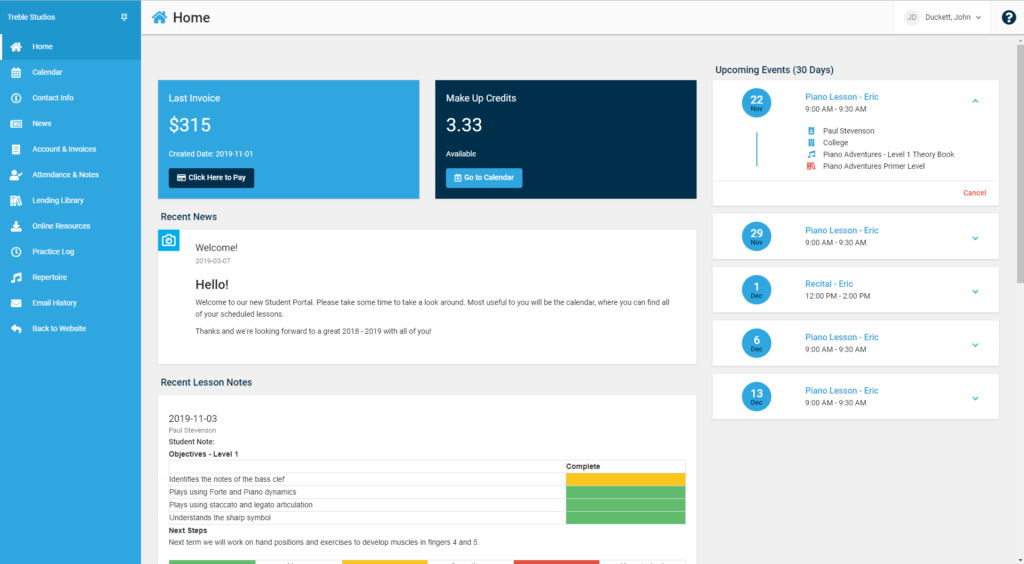Open Practice Log menu item
Image resolution: width=1024 pixels, height=564 pixels.
click(71, 251)
